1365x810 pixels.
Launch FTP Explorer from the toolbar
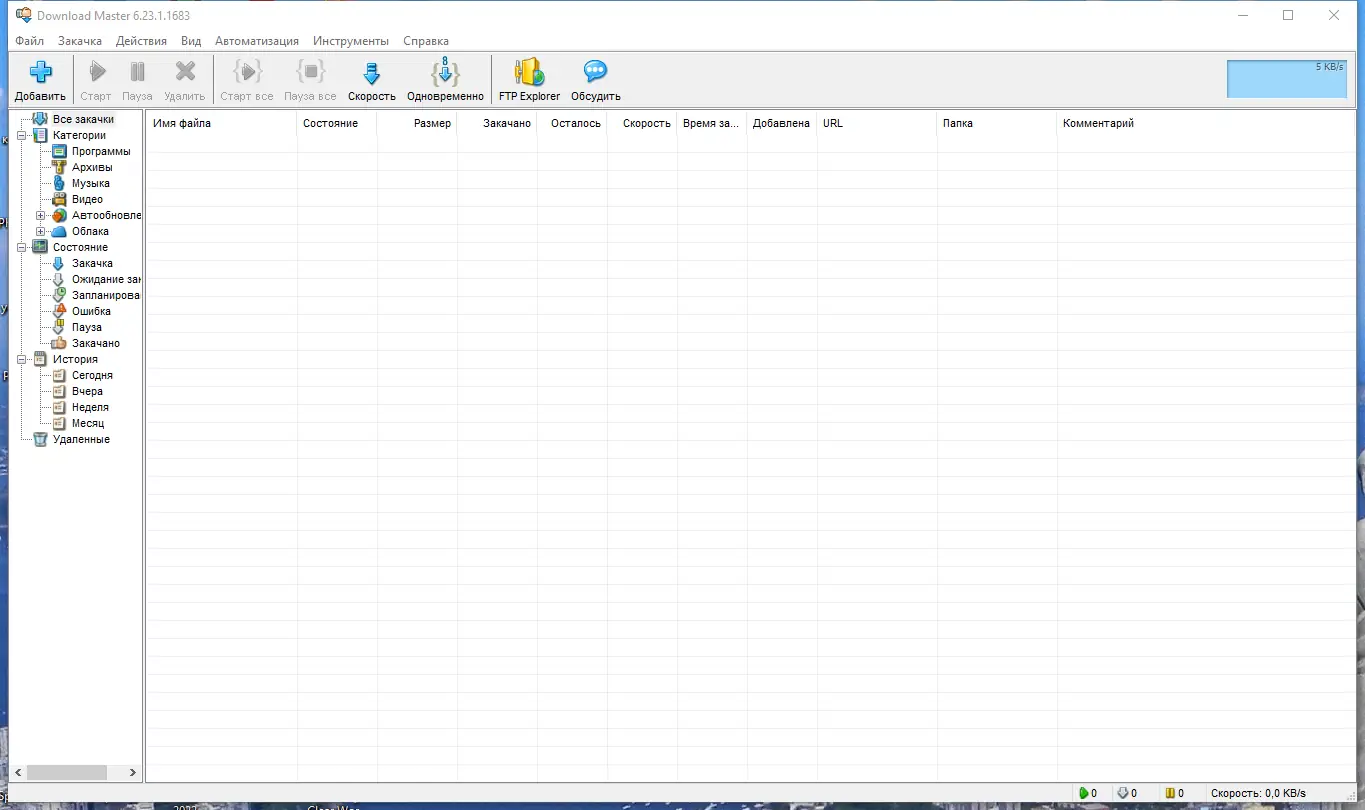pos(529,80)
